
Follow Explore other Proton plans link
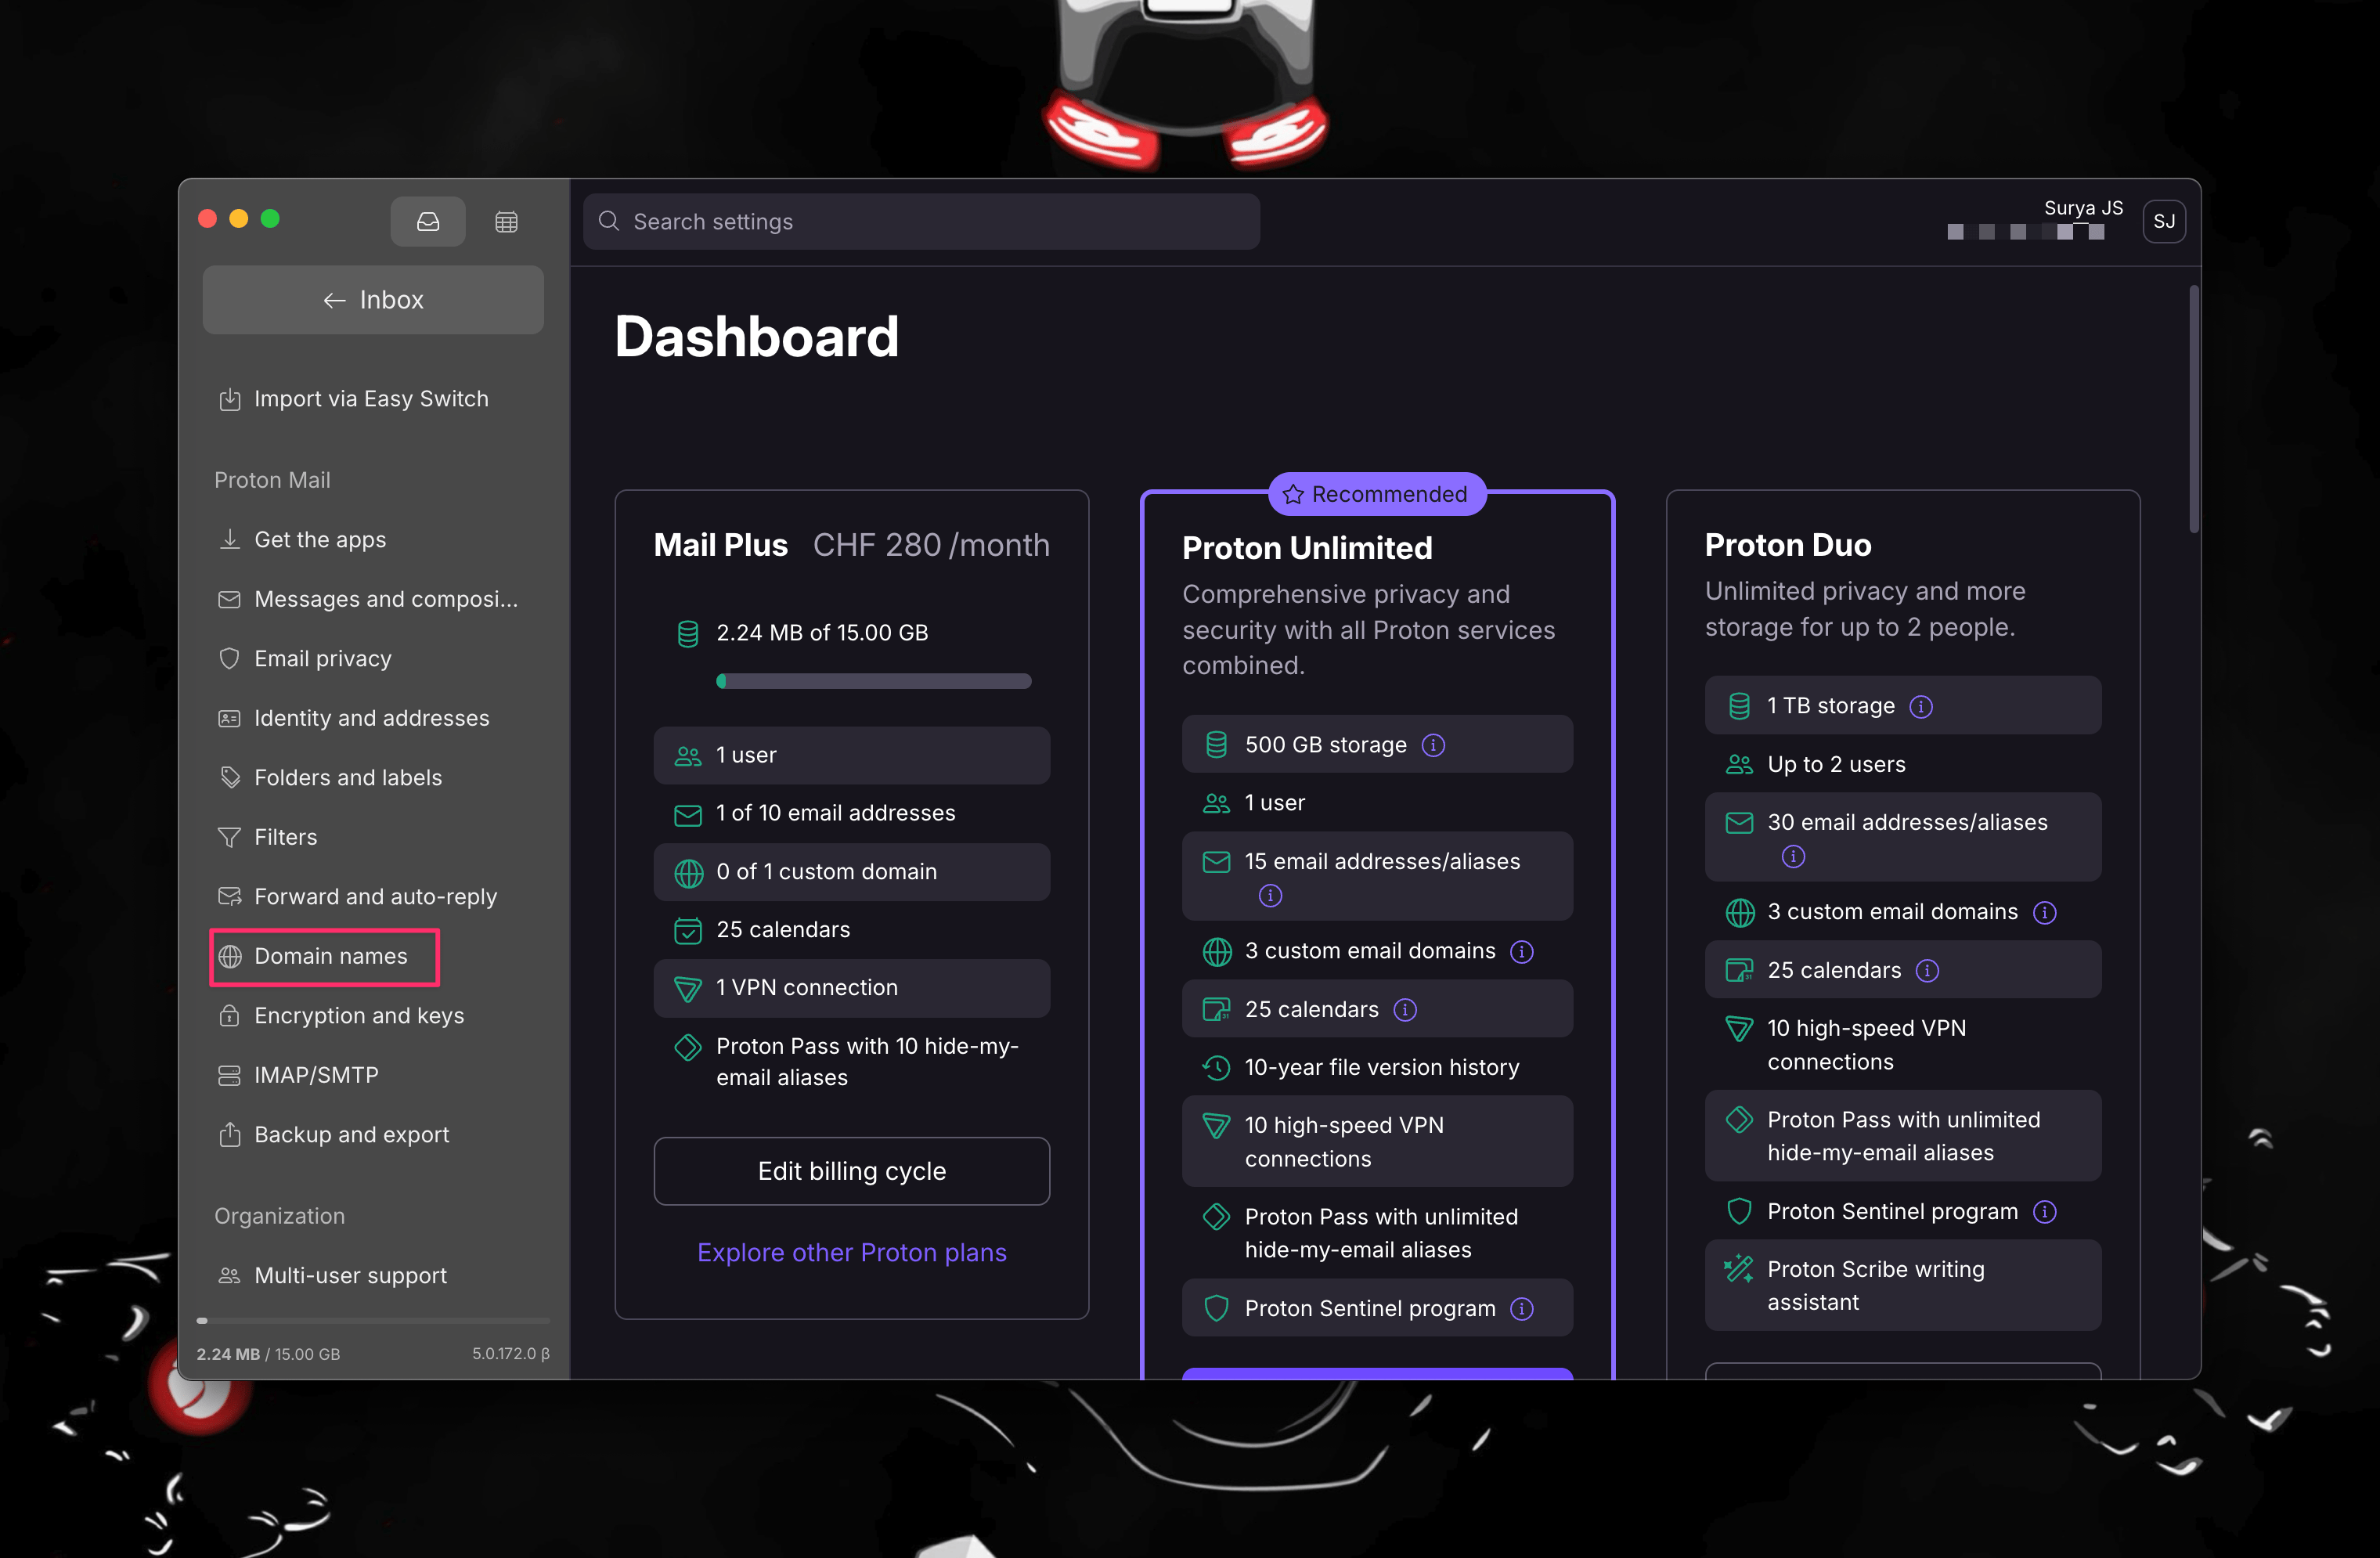pos(852,1253)
